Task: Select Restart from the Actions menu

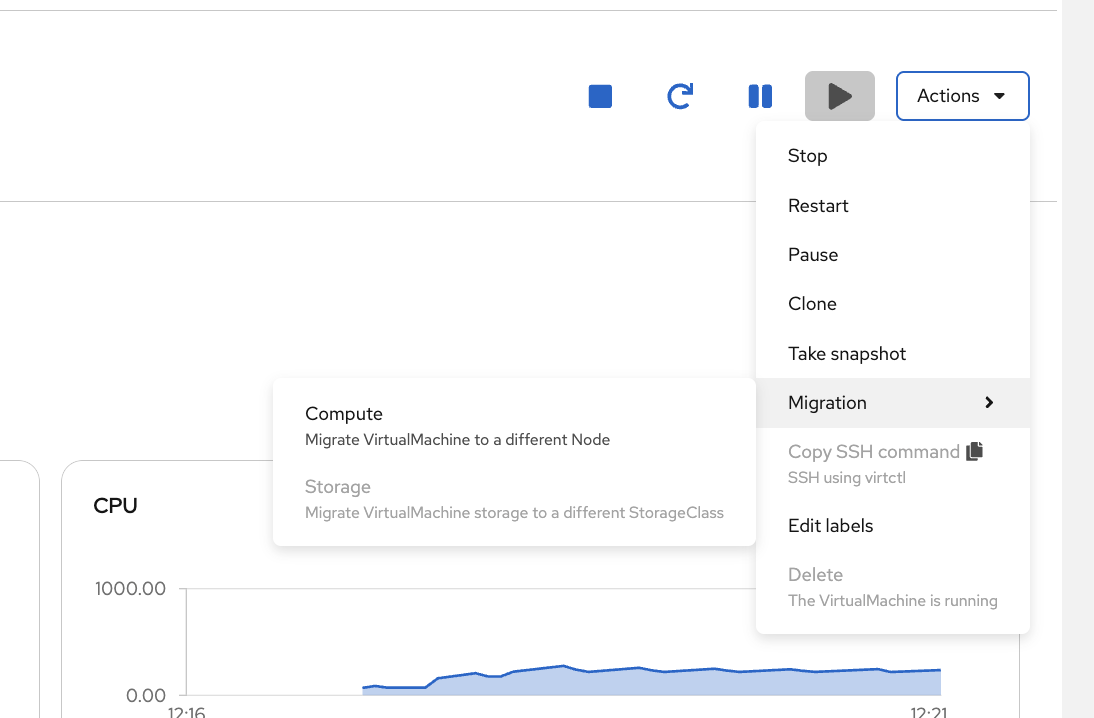Action: click(x=818, y=205)
